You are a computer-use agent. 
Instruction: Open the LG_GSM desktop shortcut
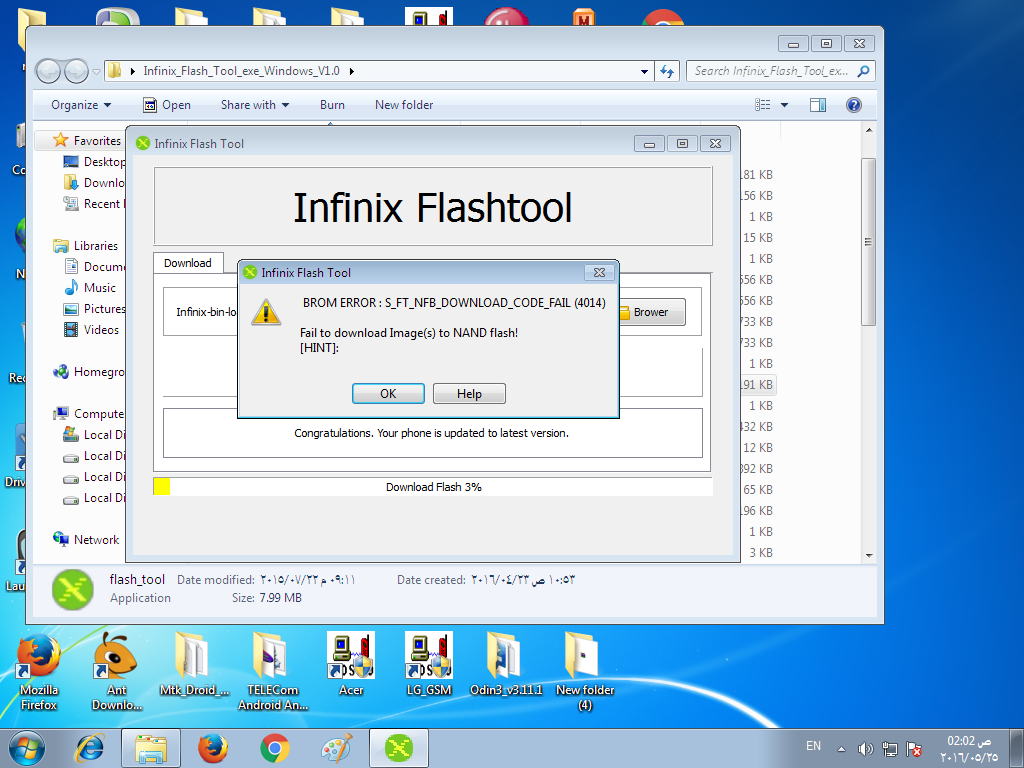tap(428, 665)
